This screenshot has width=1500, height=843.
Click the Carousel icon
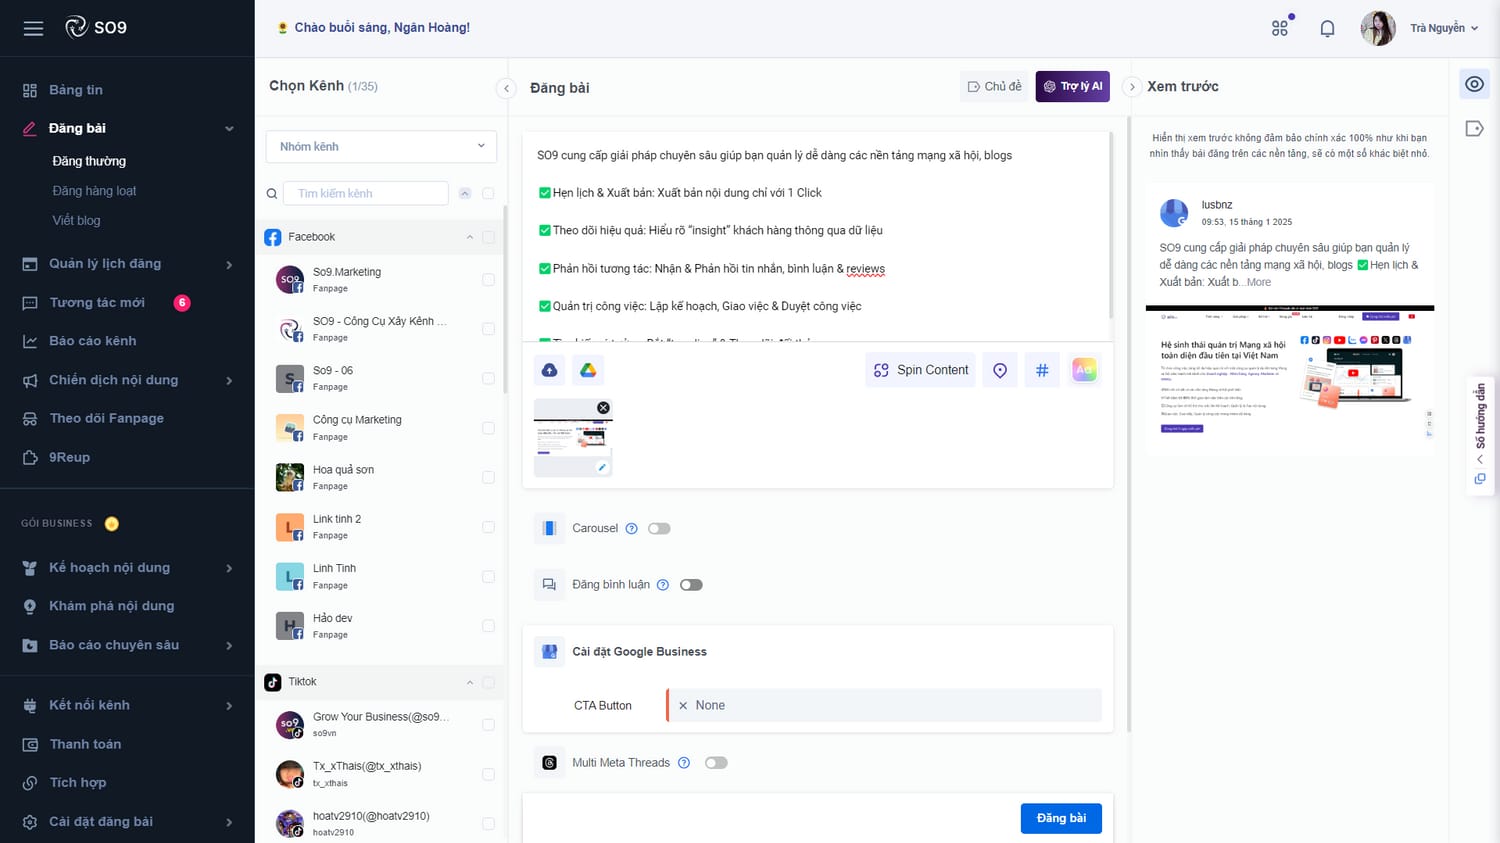point(549,528)
